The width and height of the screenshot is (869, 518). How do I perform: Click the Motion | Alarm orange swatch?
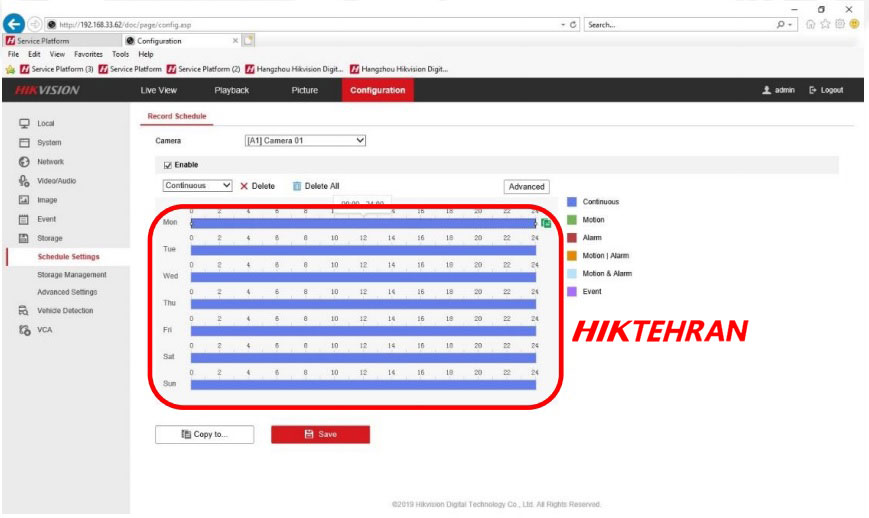[x=572, y=256]
